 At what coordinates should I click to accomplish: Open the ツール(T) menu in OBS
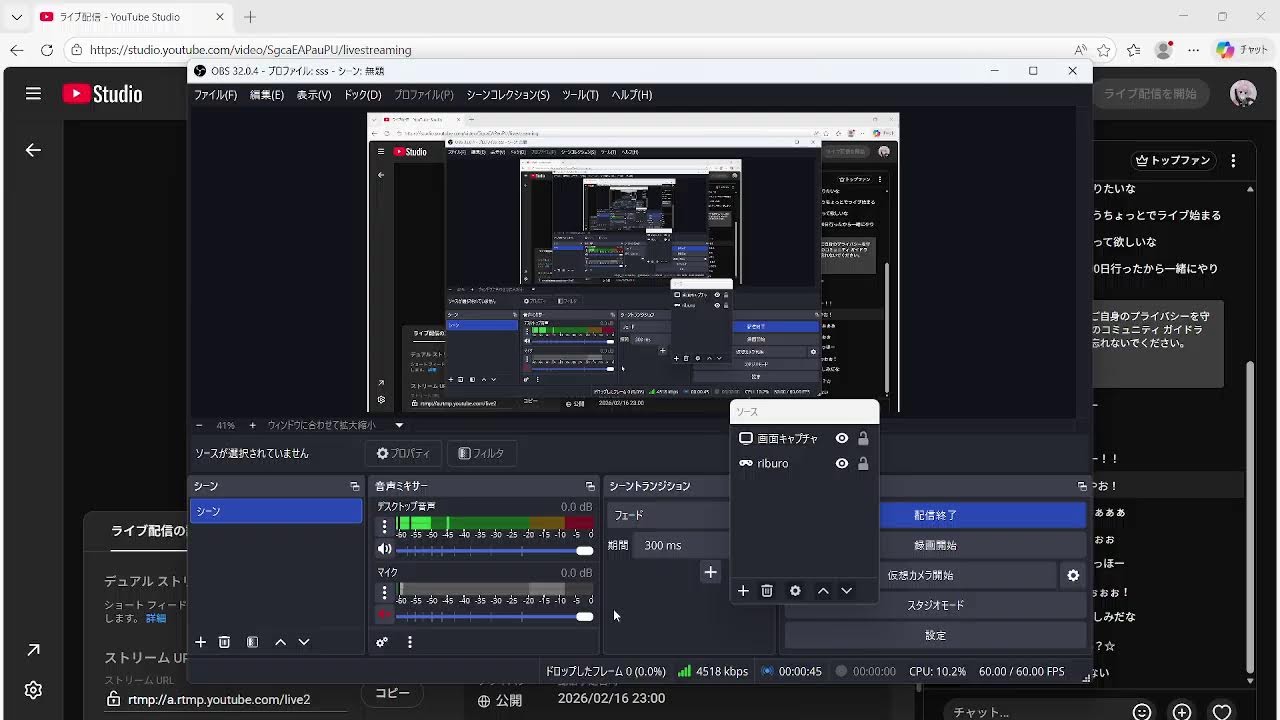click(580, 95)
